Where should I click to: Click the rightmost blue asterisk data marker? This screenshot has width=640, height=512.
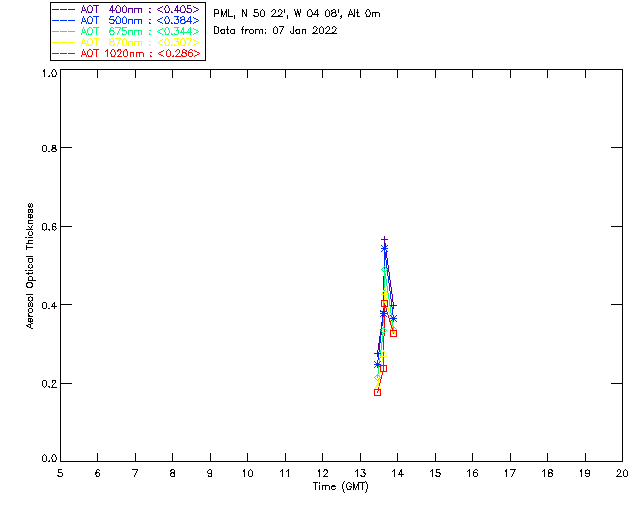[x=393, y=319]
